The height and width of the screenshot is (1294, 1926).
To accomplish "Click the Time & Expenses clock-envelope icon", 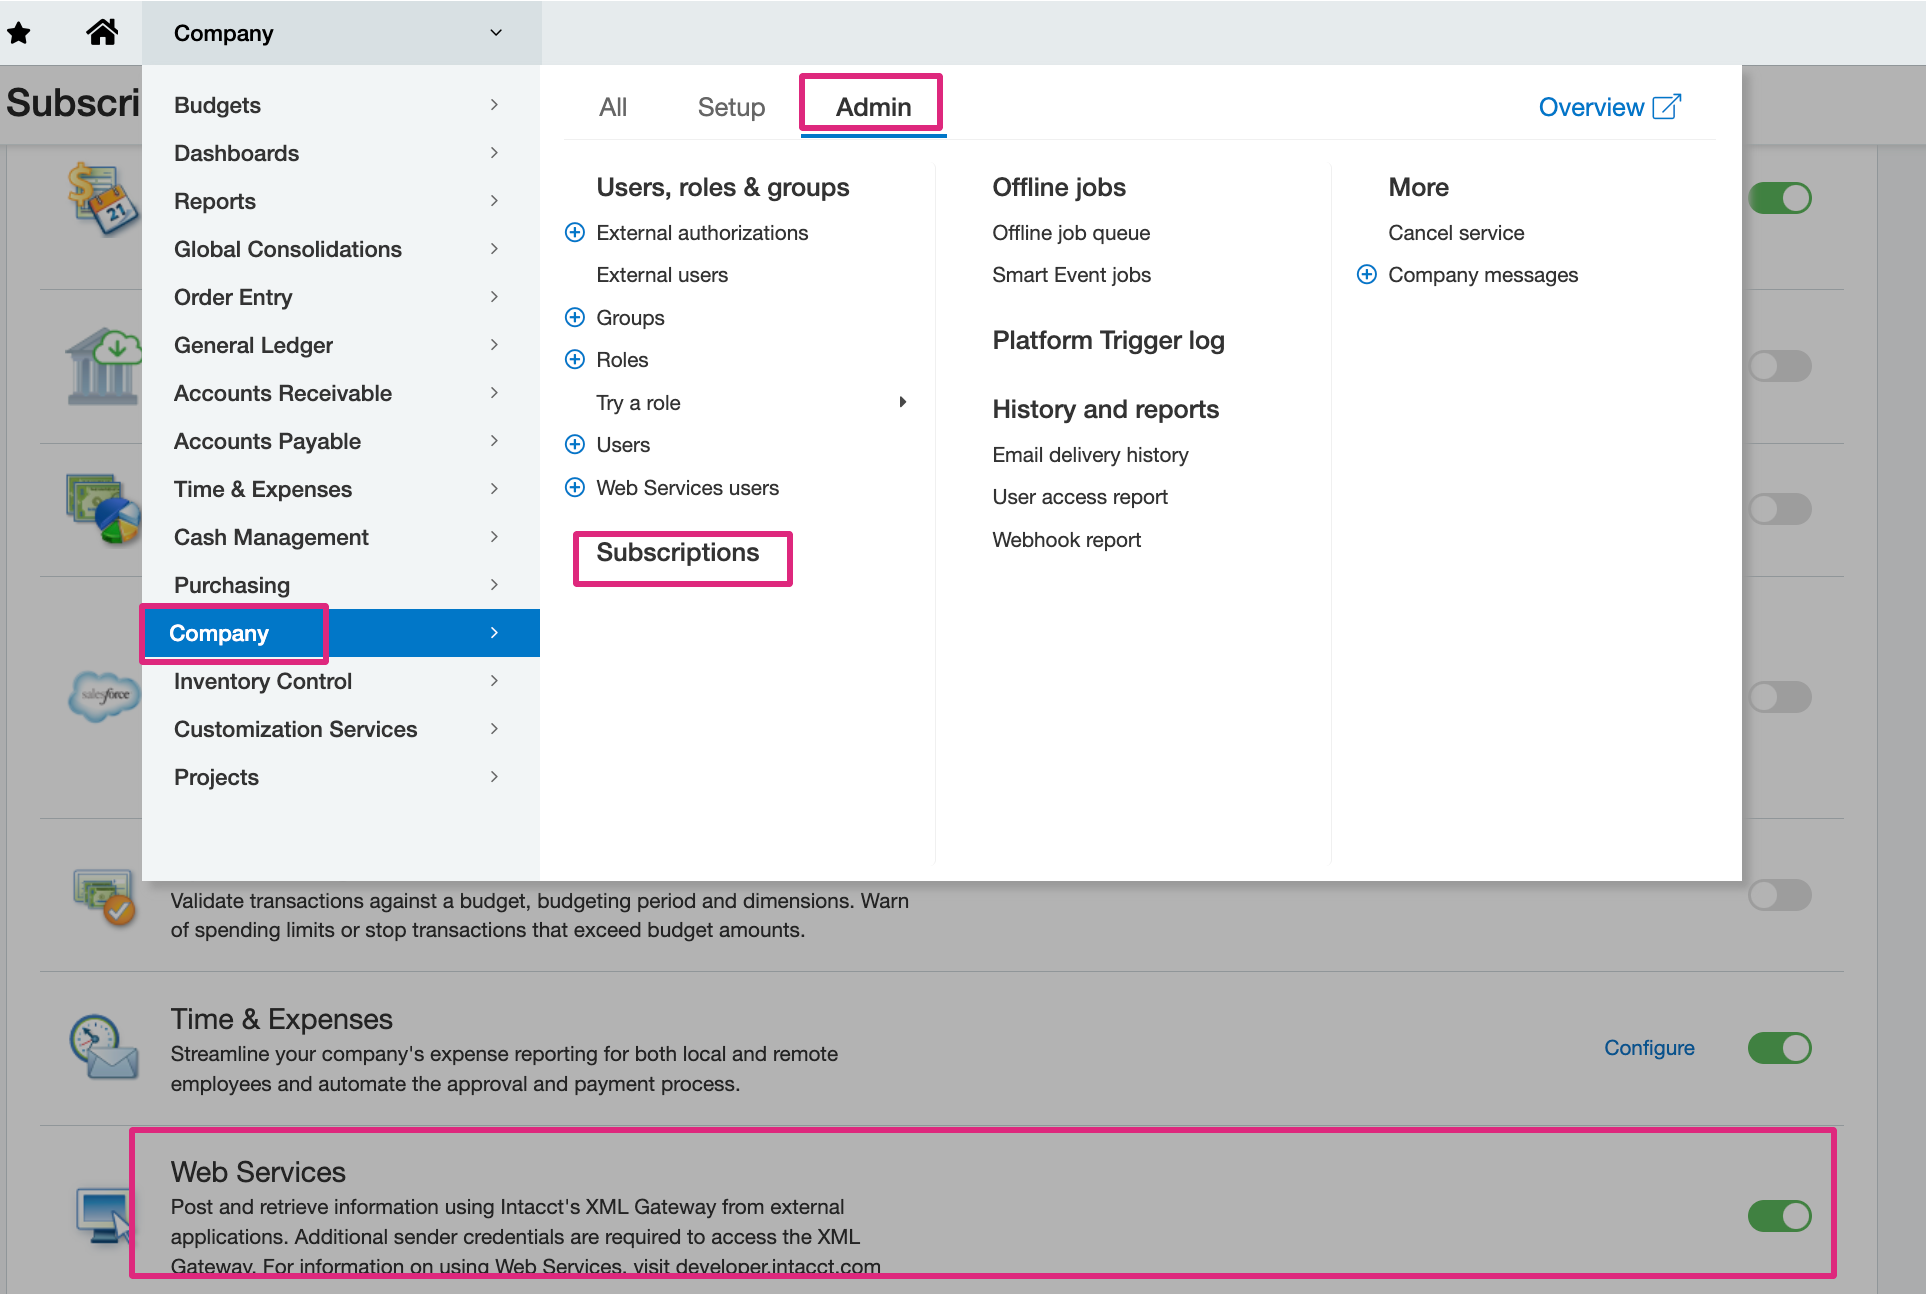I will tap(104, 1048).
